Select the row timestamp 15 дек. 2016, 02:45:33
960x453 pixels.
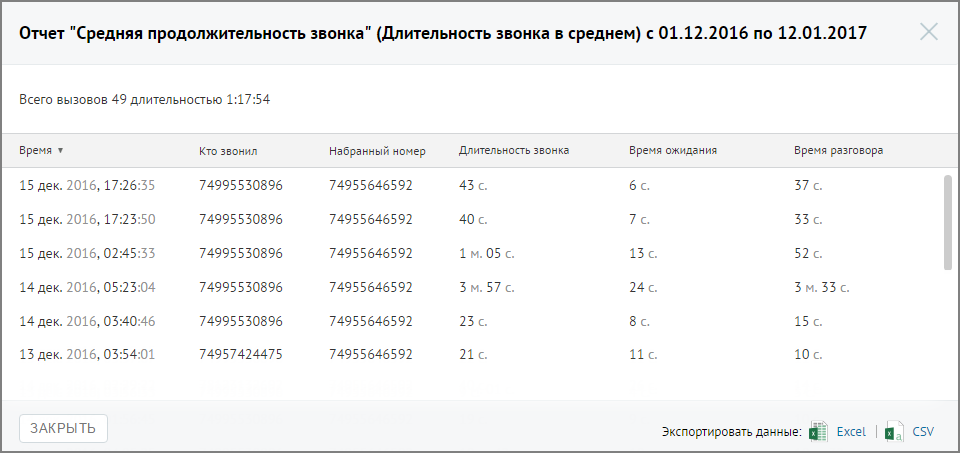(x=87, y=253)
